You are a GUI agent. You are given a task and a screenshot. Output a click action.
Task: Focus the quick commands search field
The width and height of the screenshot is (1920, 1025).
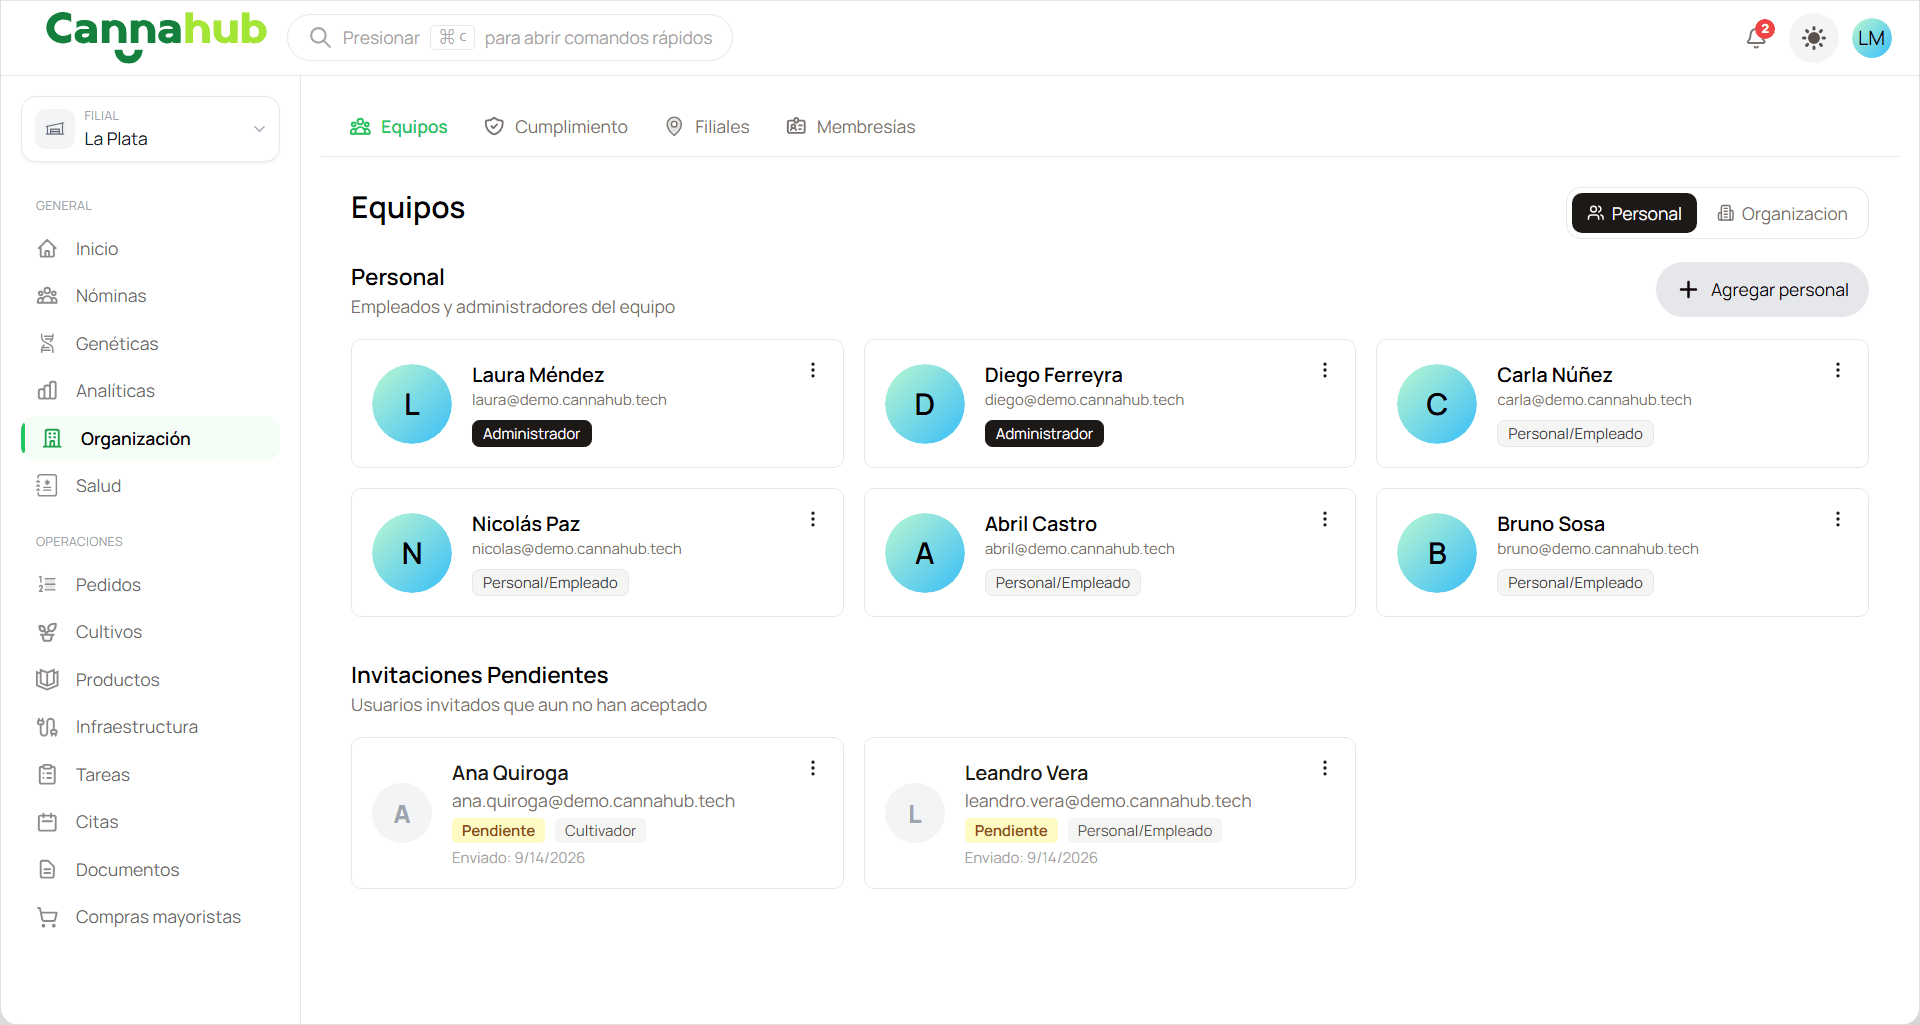point(510,38)
